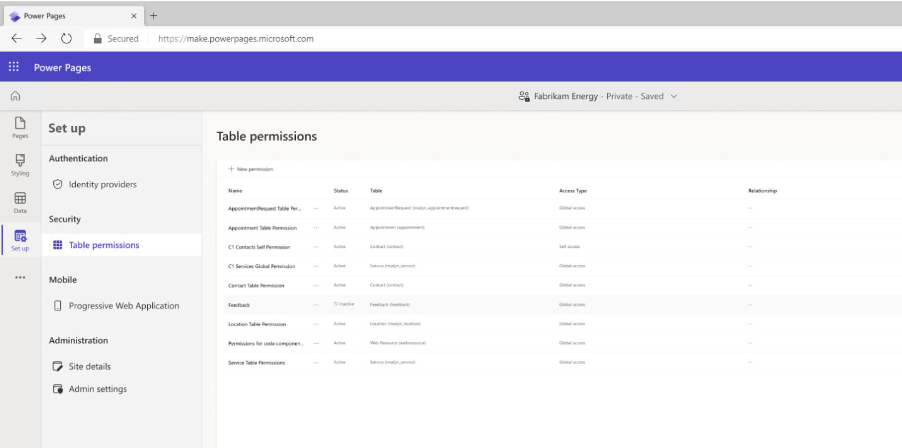Click the browser address bar URL
Screen dimensions: 902x448
236,39
